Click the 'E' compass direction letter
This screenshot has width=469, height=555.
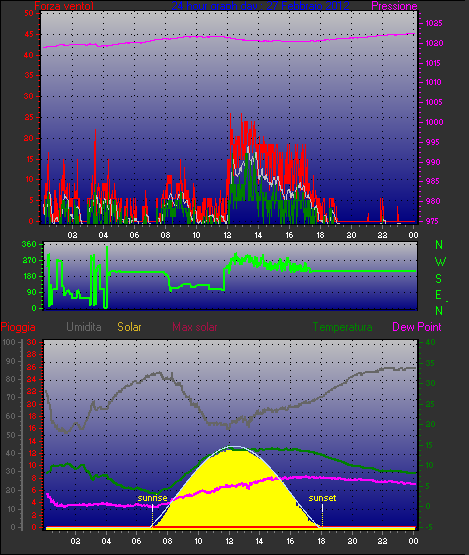(439, 294)
